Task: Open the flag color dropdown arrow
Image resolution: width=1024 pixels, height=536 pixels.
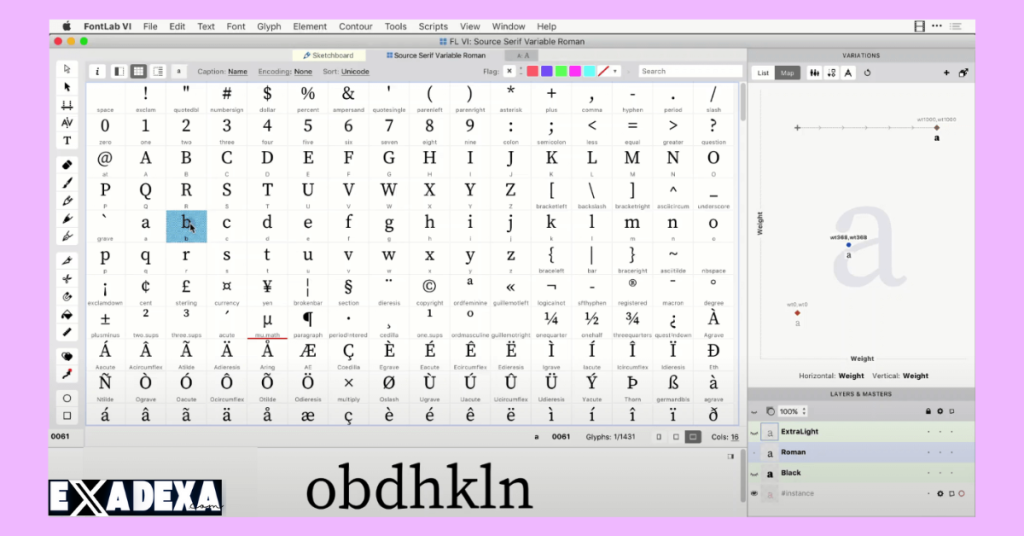Action: pos(615,71)
